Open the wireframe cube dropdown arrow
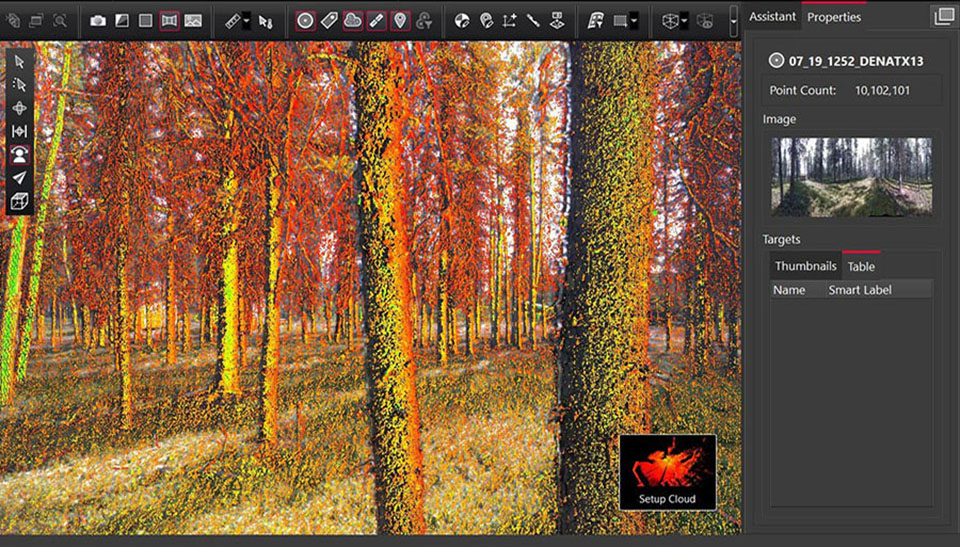Screen dimensions: 960x547 [x=684, y=21]
